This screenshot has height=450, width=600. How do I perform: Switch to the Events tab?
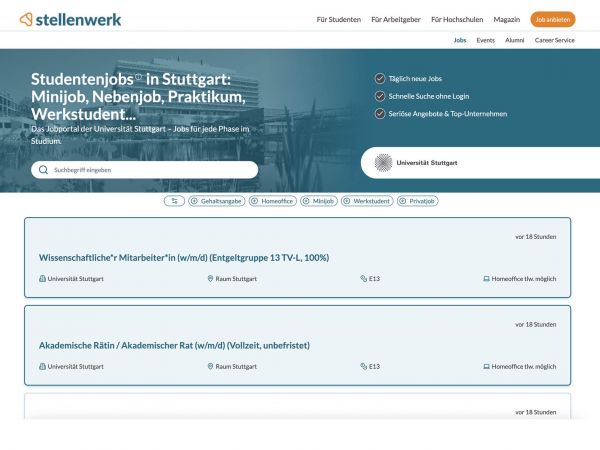[x=486, y=40]
